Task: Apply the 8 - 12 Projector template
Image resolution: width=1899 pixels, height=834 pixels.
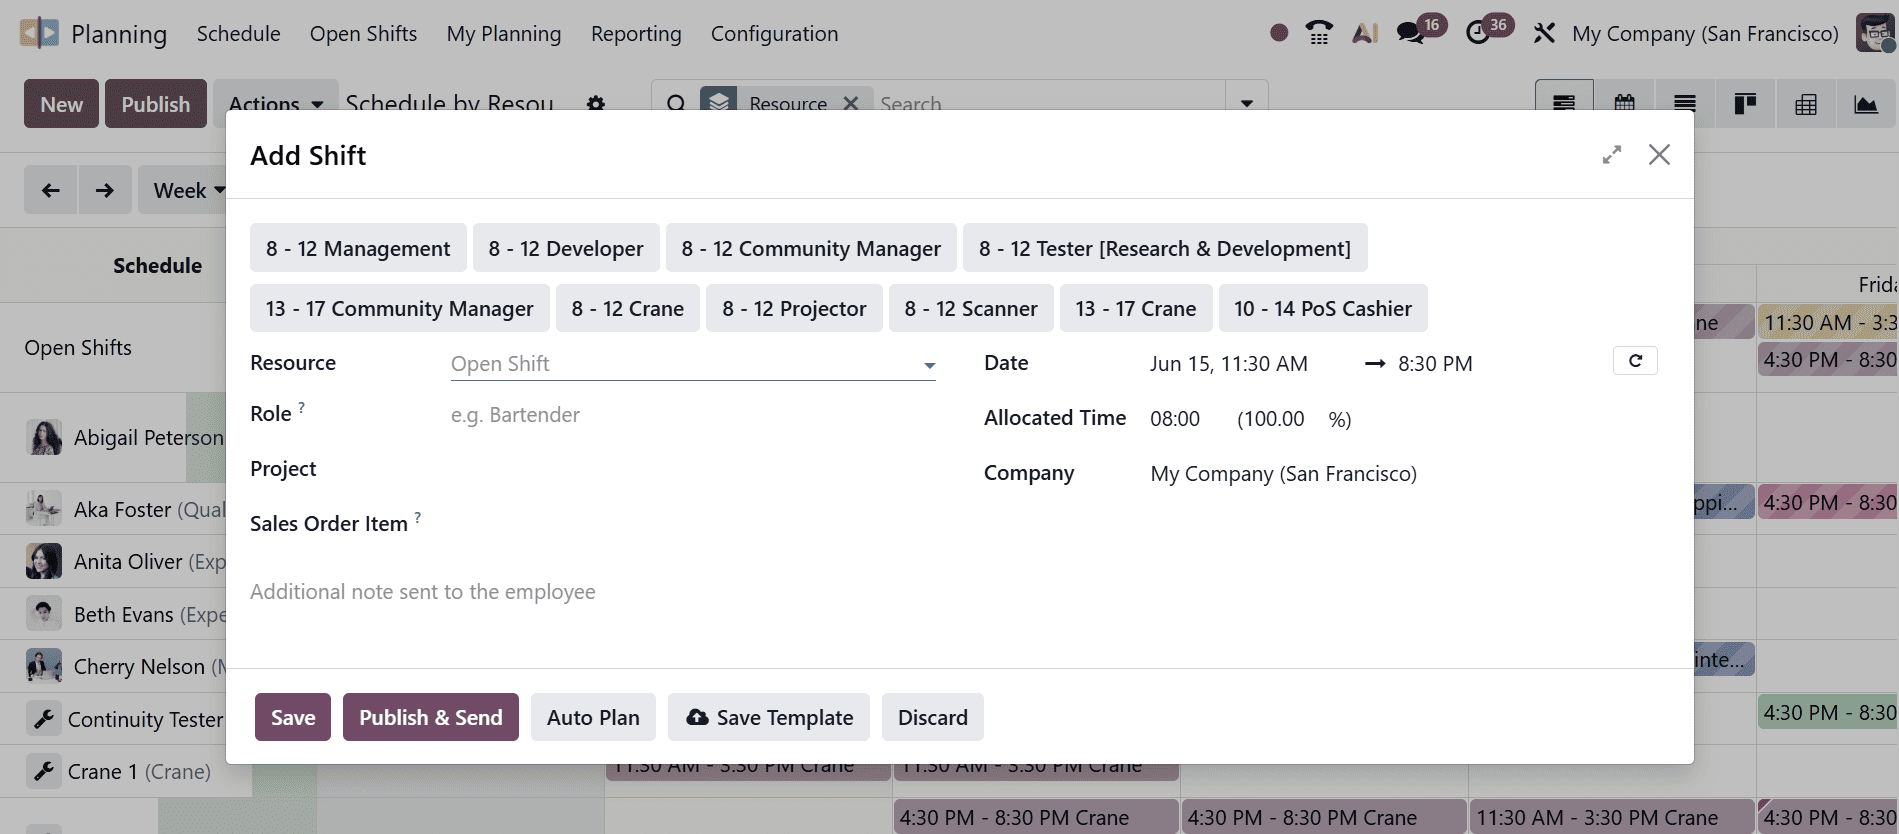Action: point(794,308)
